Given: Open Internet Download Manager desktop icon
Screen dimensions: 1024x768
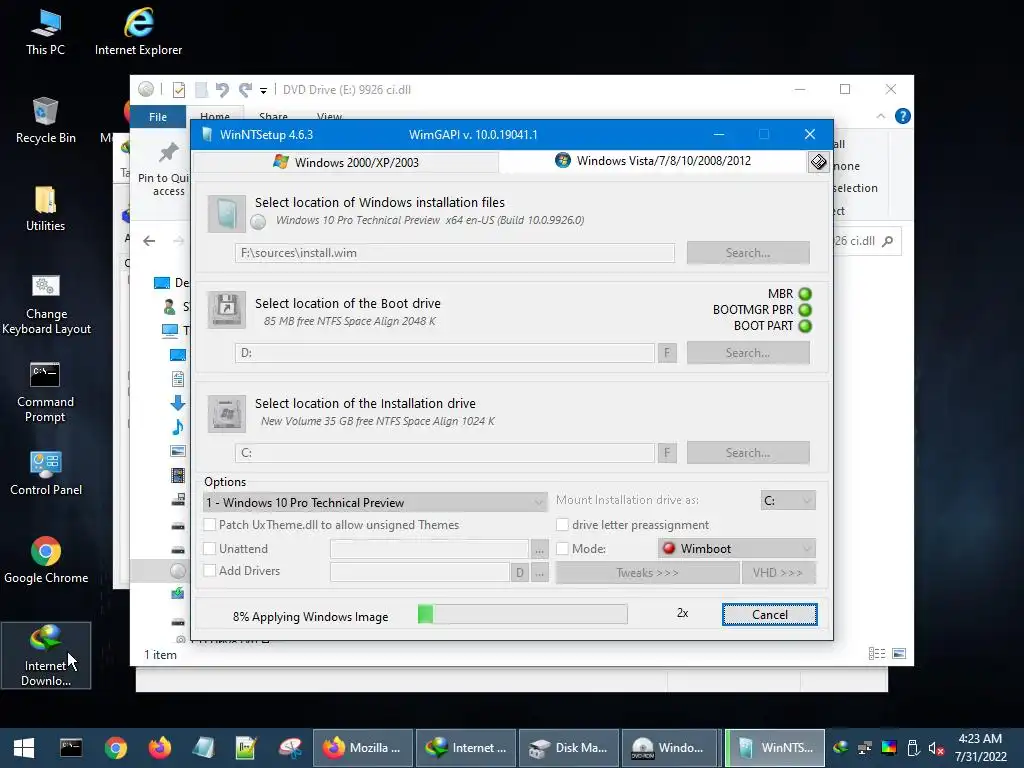Looking at the screenshot, I should click(x=46, y=655).
